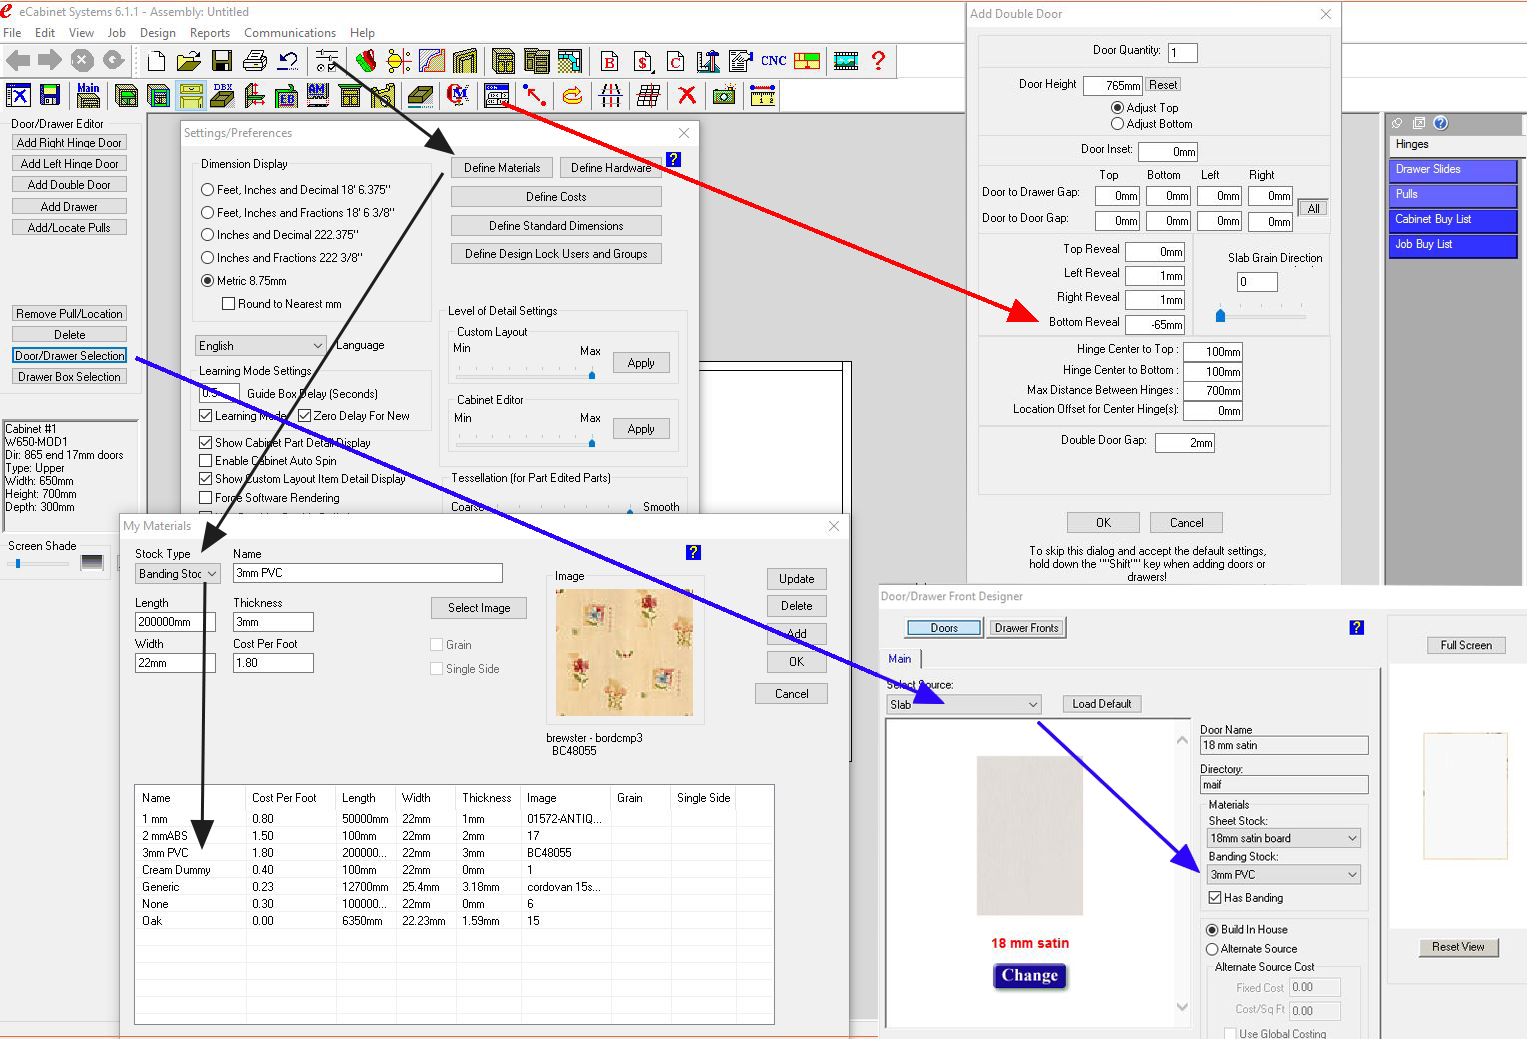Image resolution: width=1527 pixels, height=1039 pixels.
Task: Click the red X delete icon in second toolbar
Action: (x=686, y=95)
